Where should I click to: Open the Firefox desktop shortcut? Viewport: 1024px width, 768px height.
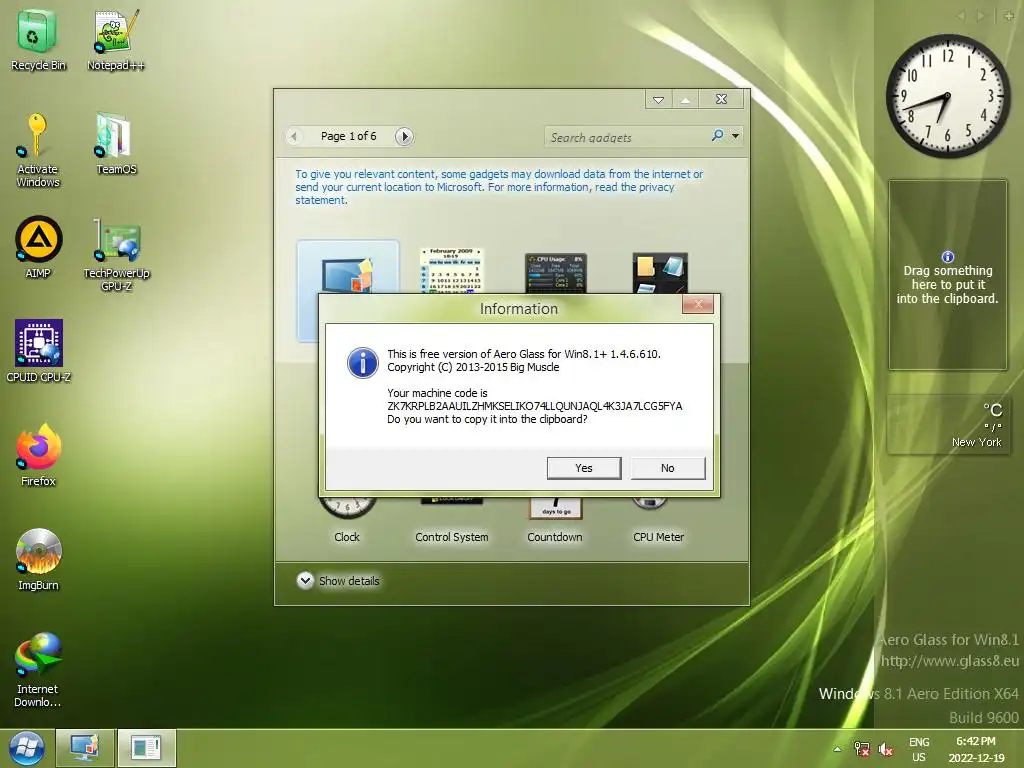point(38,455)
